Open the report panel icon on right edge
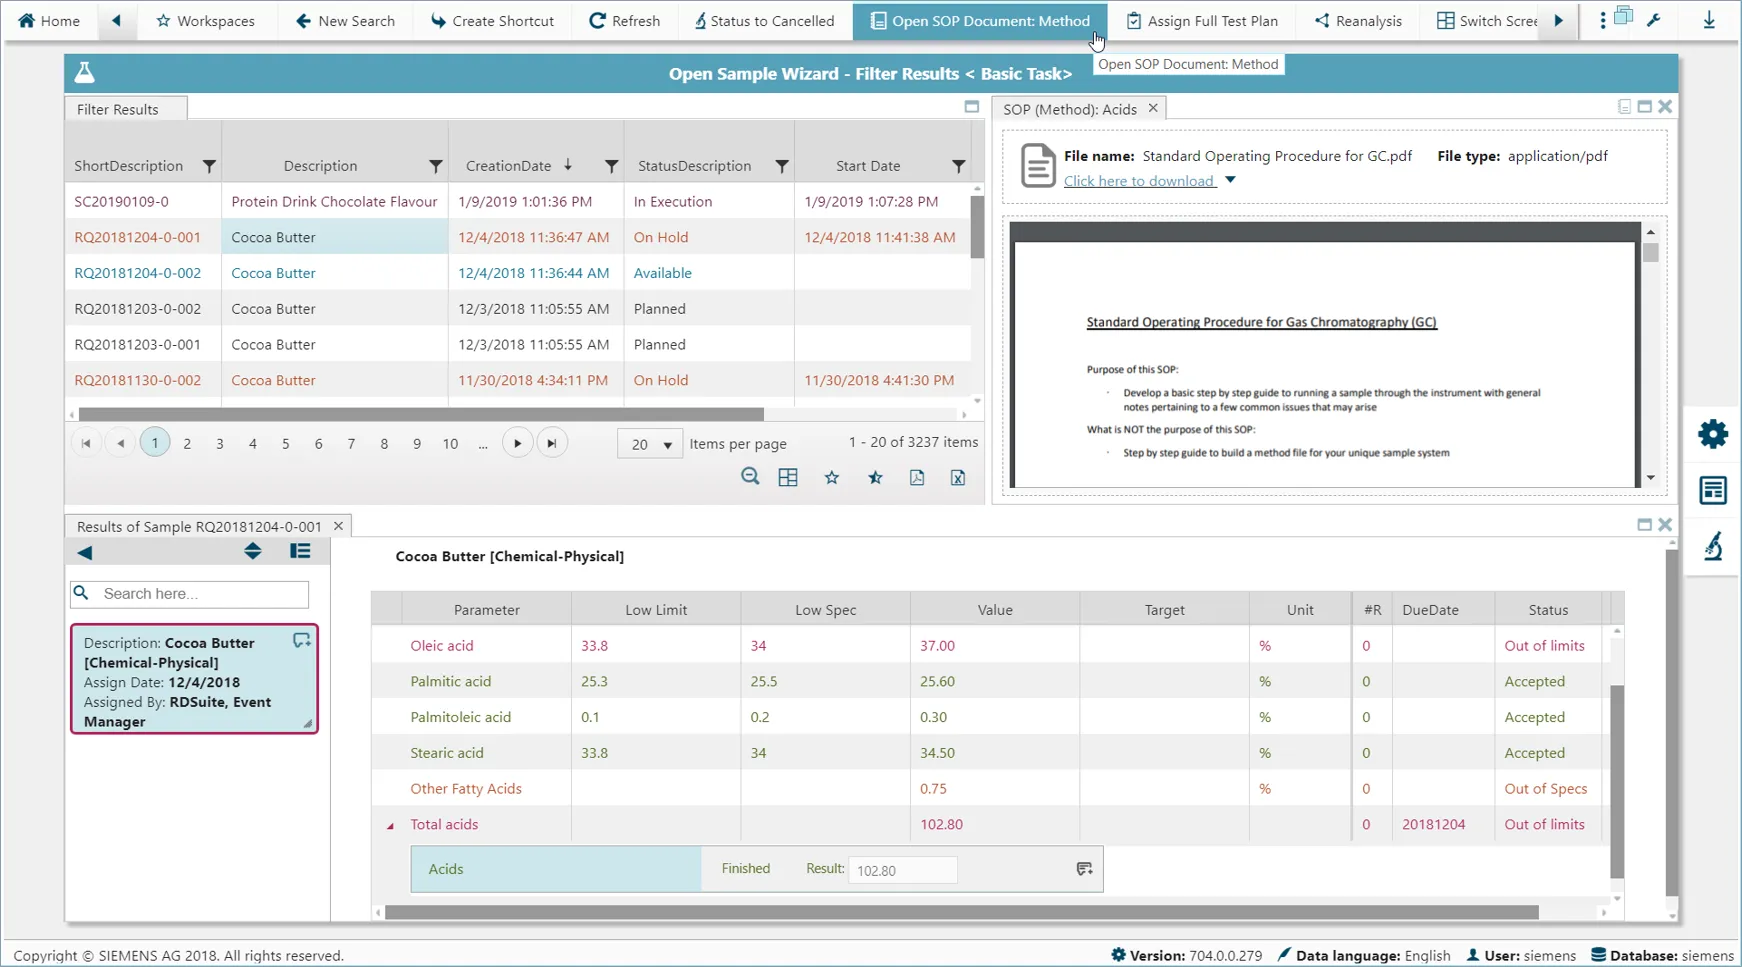The height and width of the screenshot is (967, 1742). click(1713, 490)
